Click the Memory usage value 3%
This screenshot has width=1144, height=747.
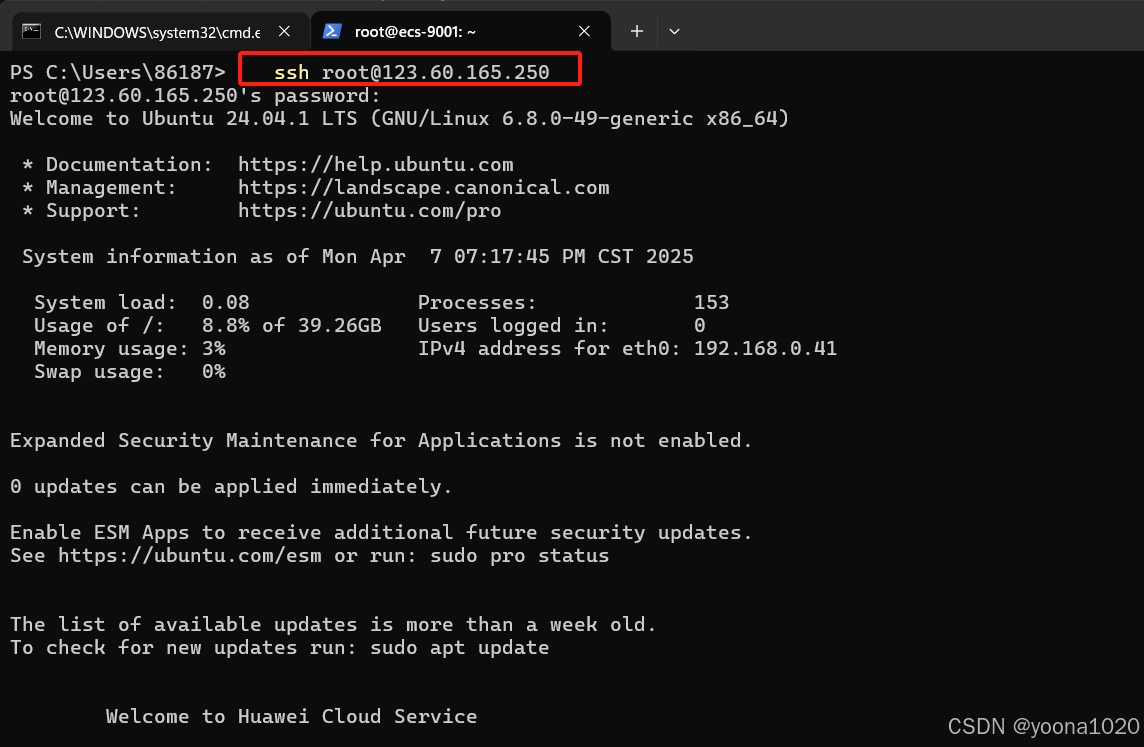pyautogui.click(x=214, y=349)
